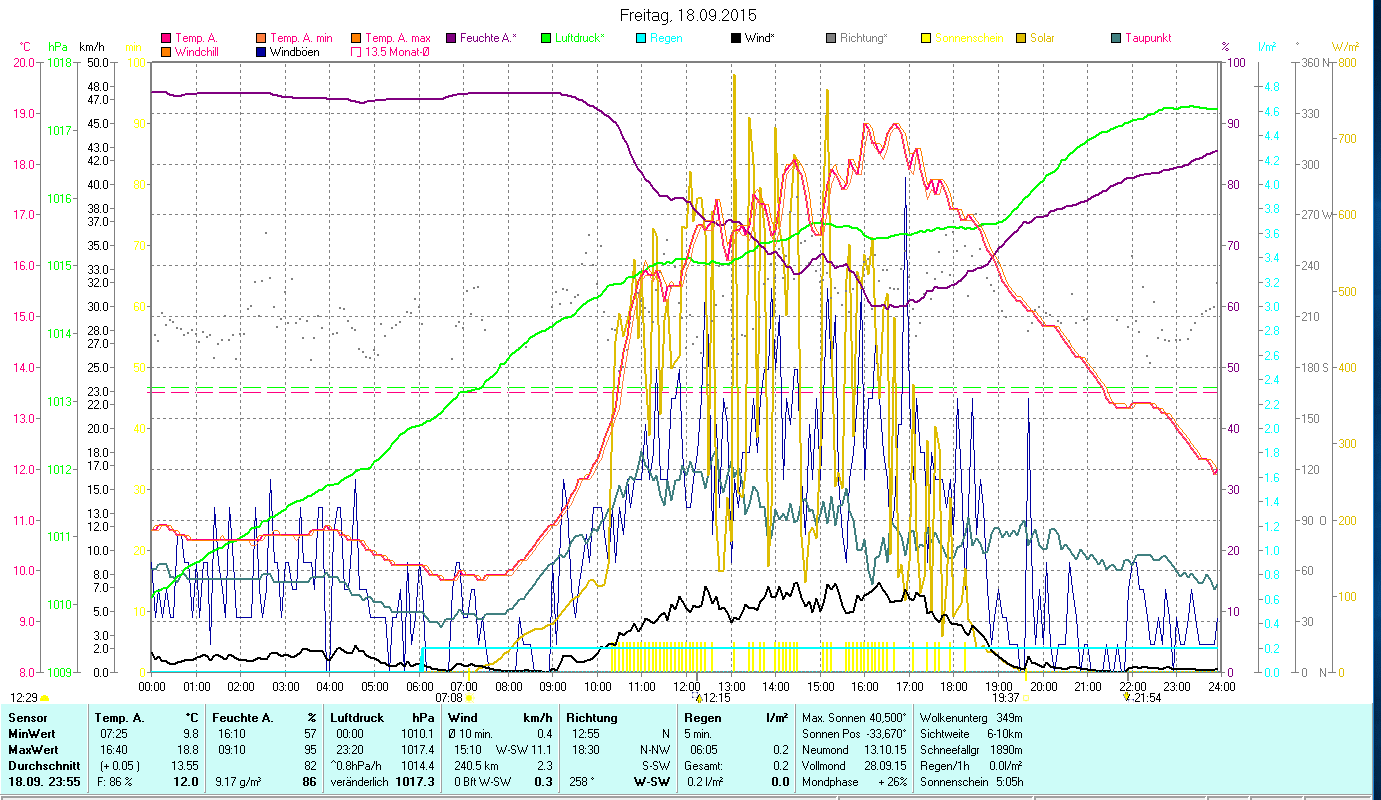
Task: Click the Temp. A. column header in table
Action: click(x=118, y=718)
